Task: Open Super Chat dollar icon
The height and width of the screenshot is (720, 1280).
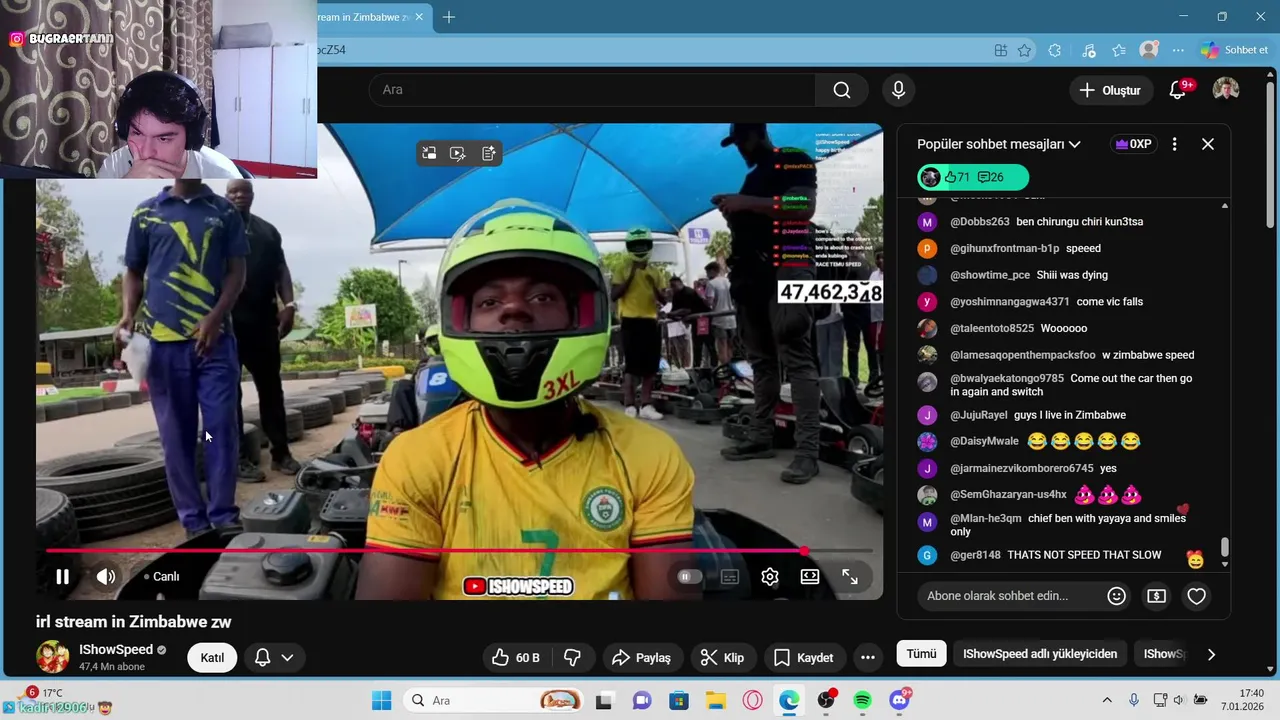Action: point(1157,596)
